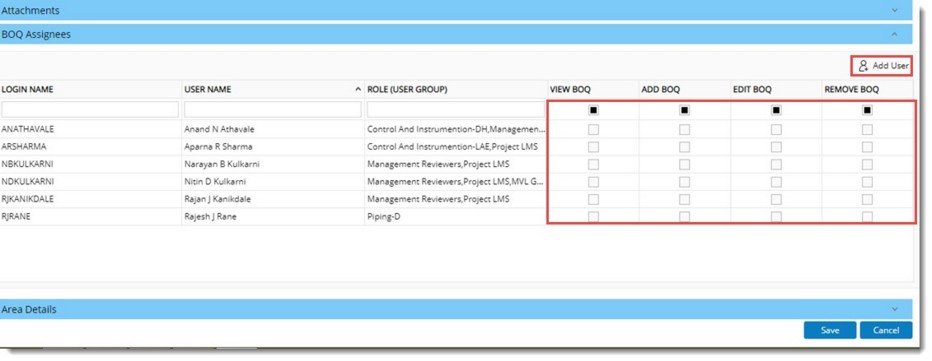
Task: Check REMOVE BOQ for ARSHARMA
Action: pos(868,146)
